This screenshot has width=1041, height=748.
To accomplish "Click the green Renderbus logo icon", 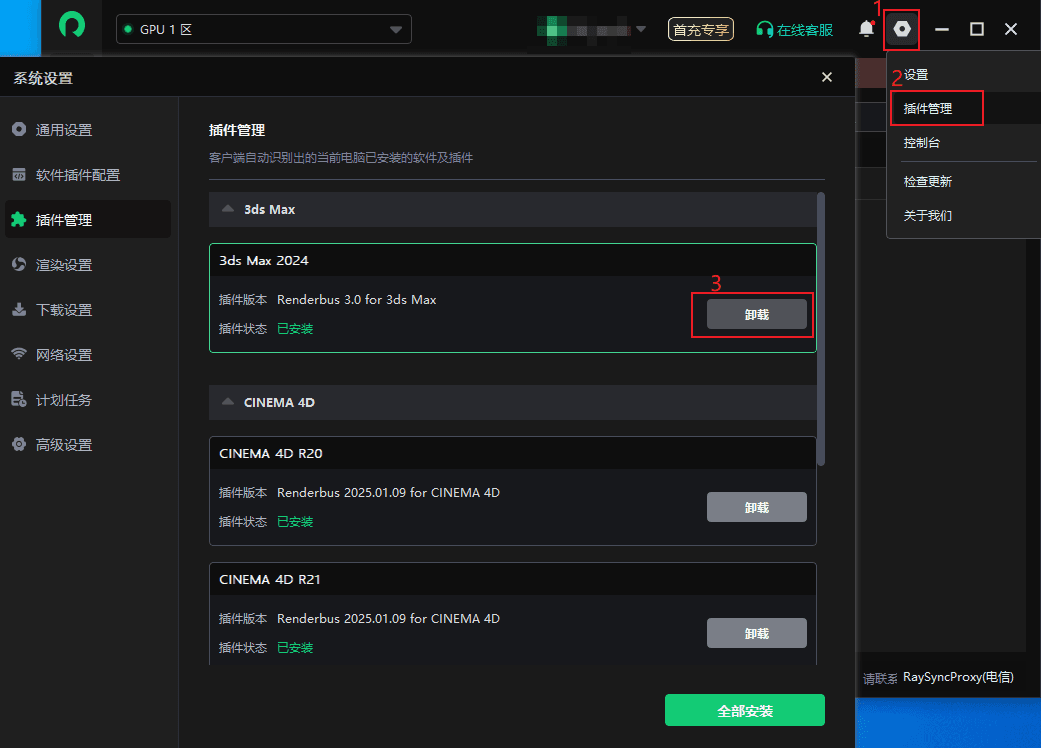I will point(72,26).
